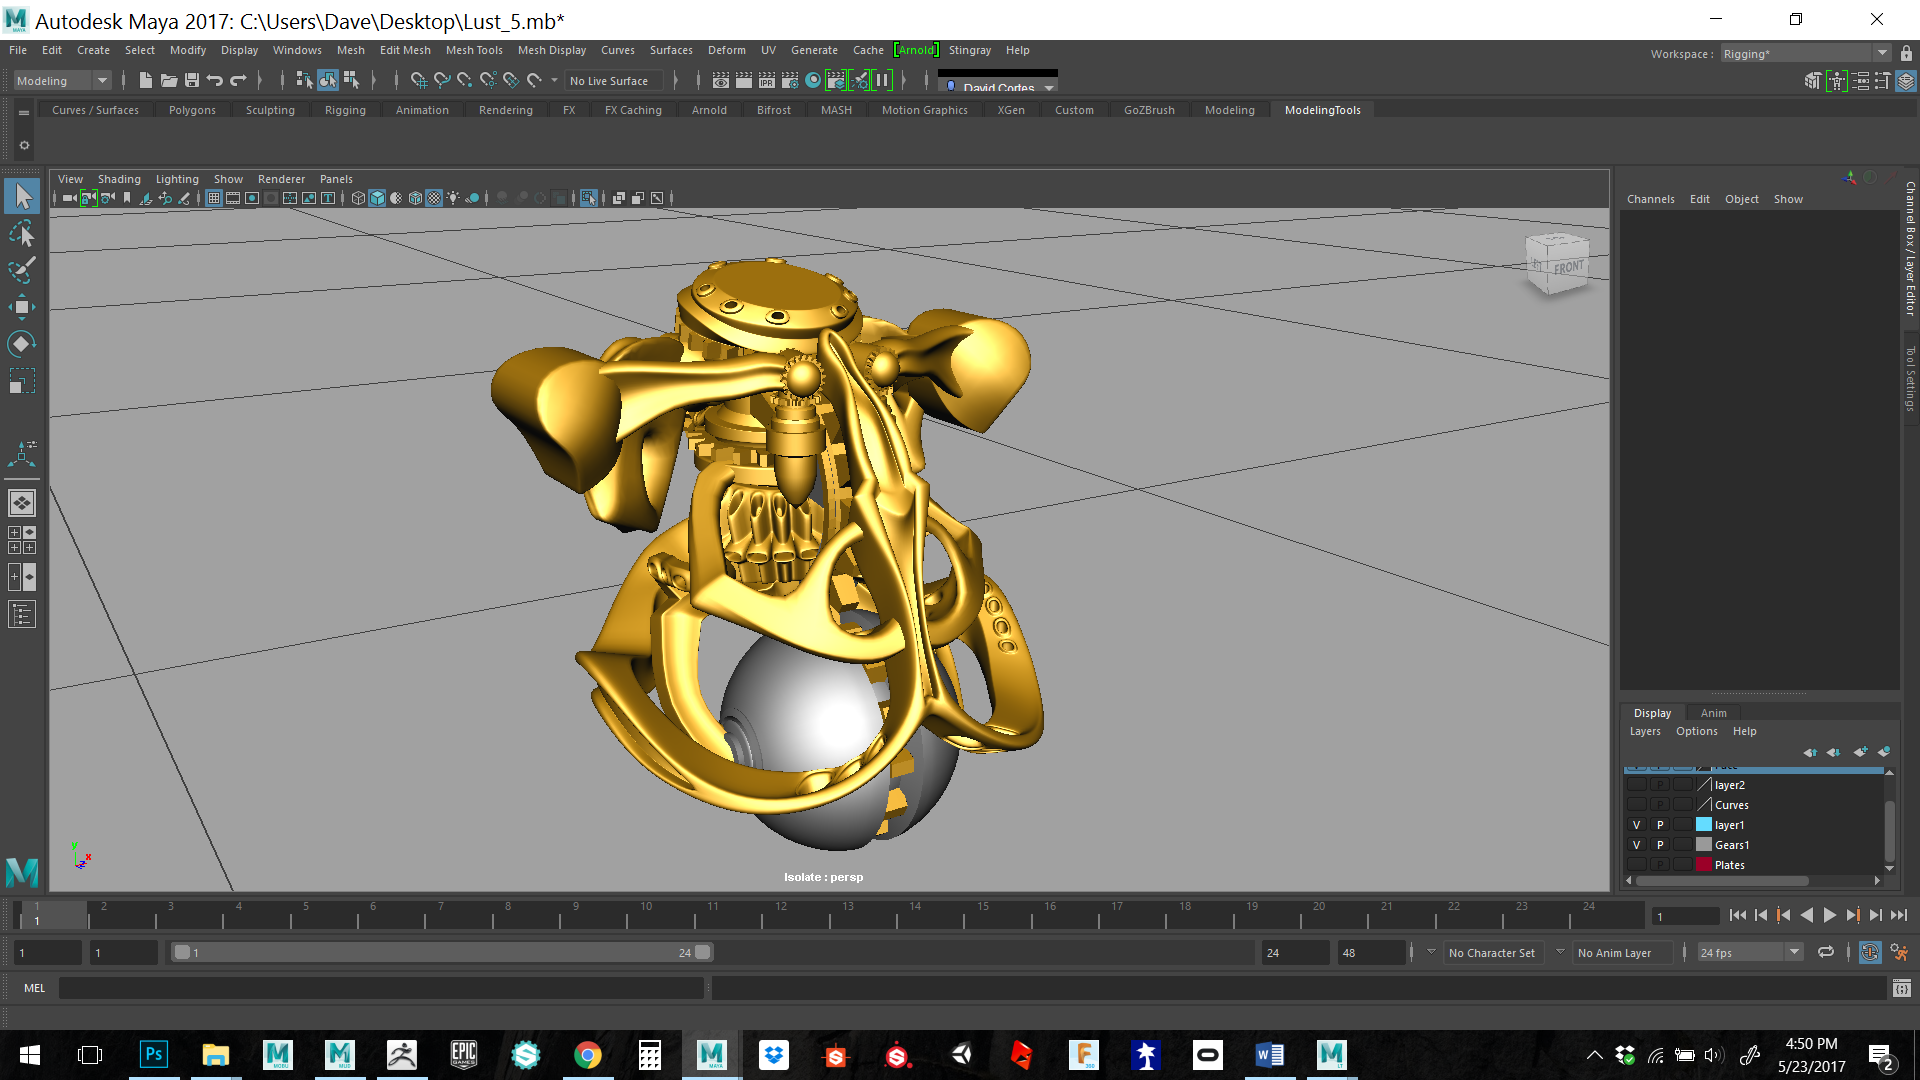Open the Modeling menu set dropdown
This screenshot has height=1080, width=1920.
pyautogui.click(x=62, y=81)
